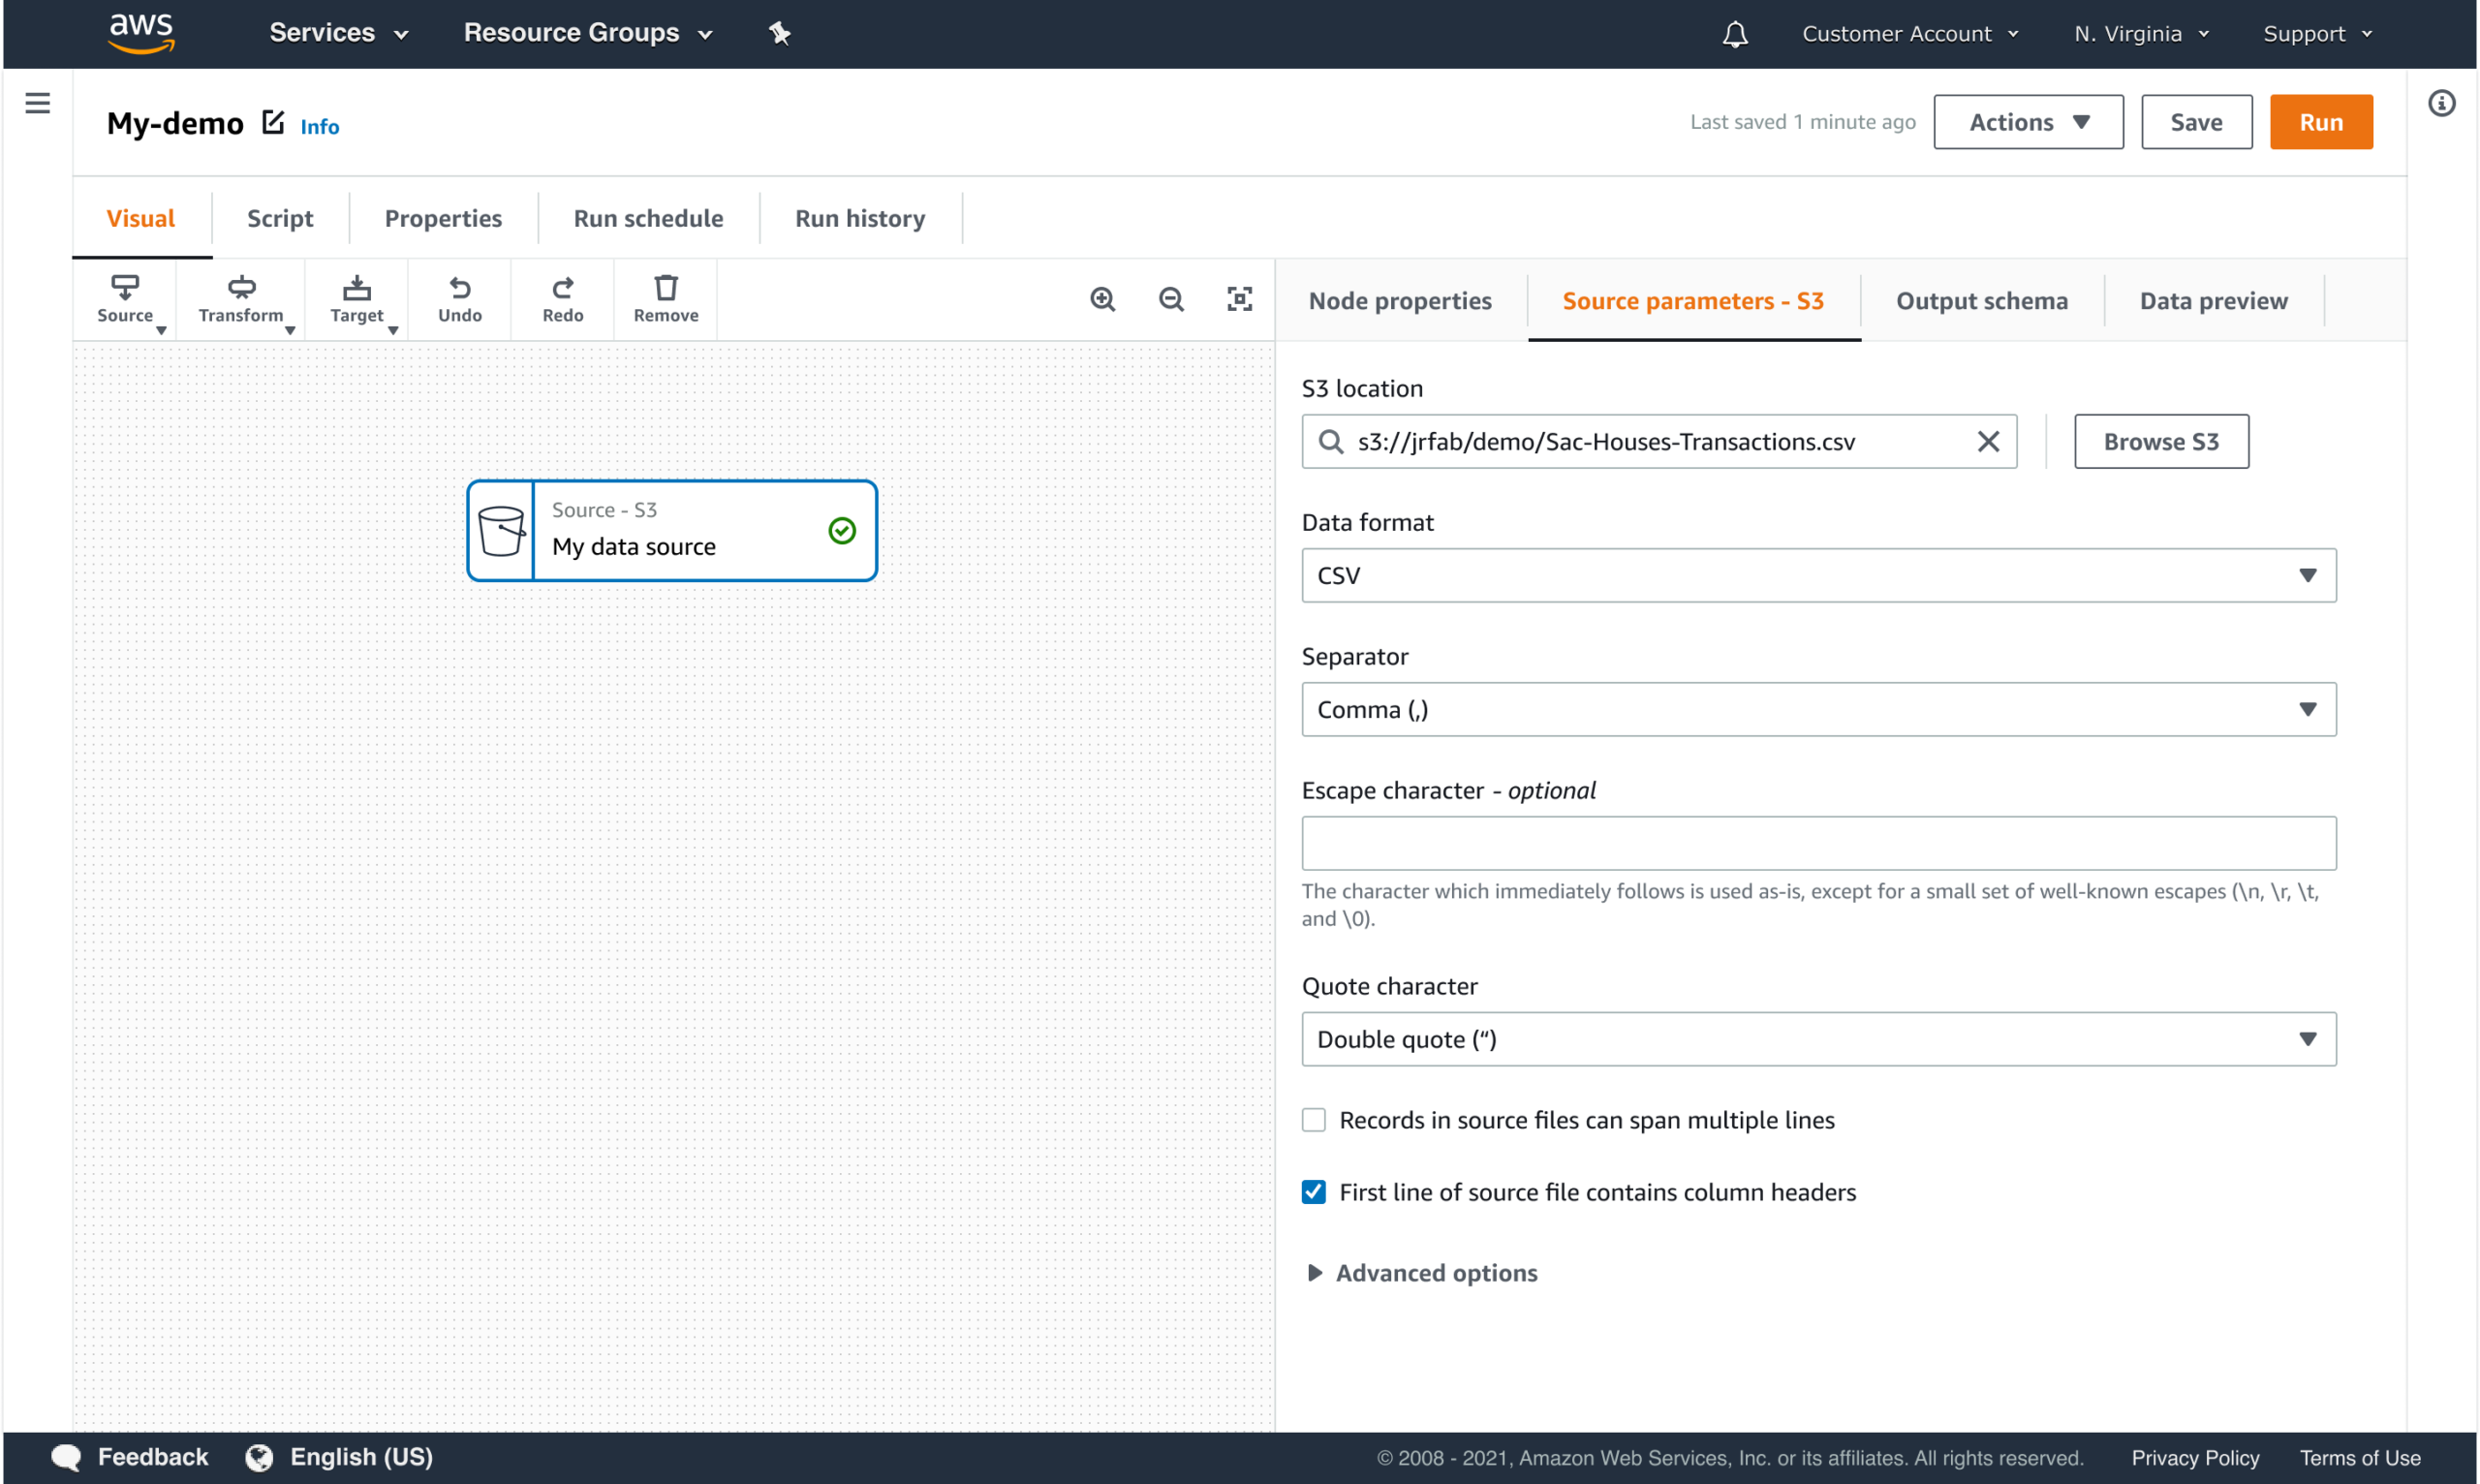2480x1484 pixels.
Task: Open the Quote character dropdown
Action: tap(1818, 1039)
